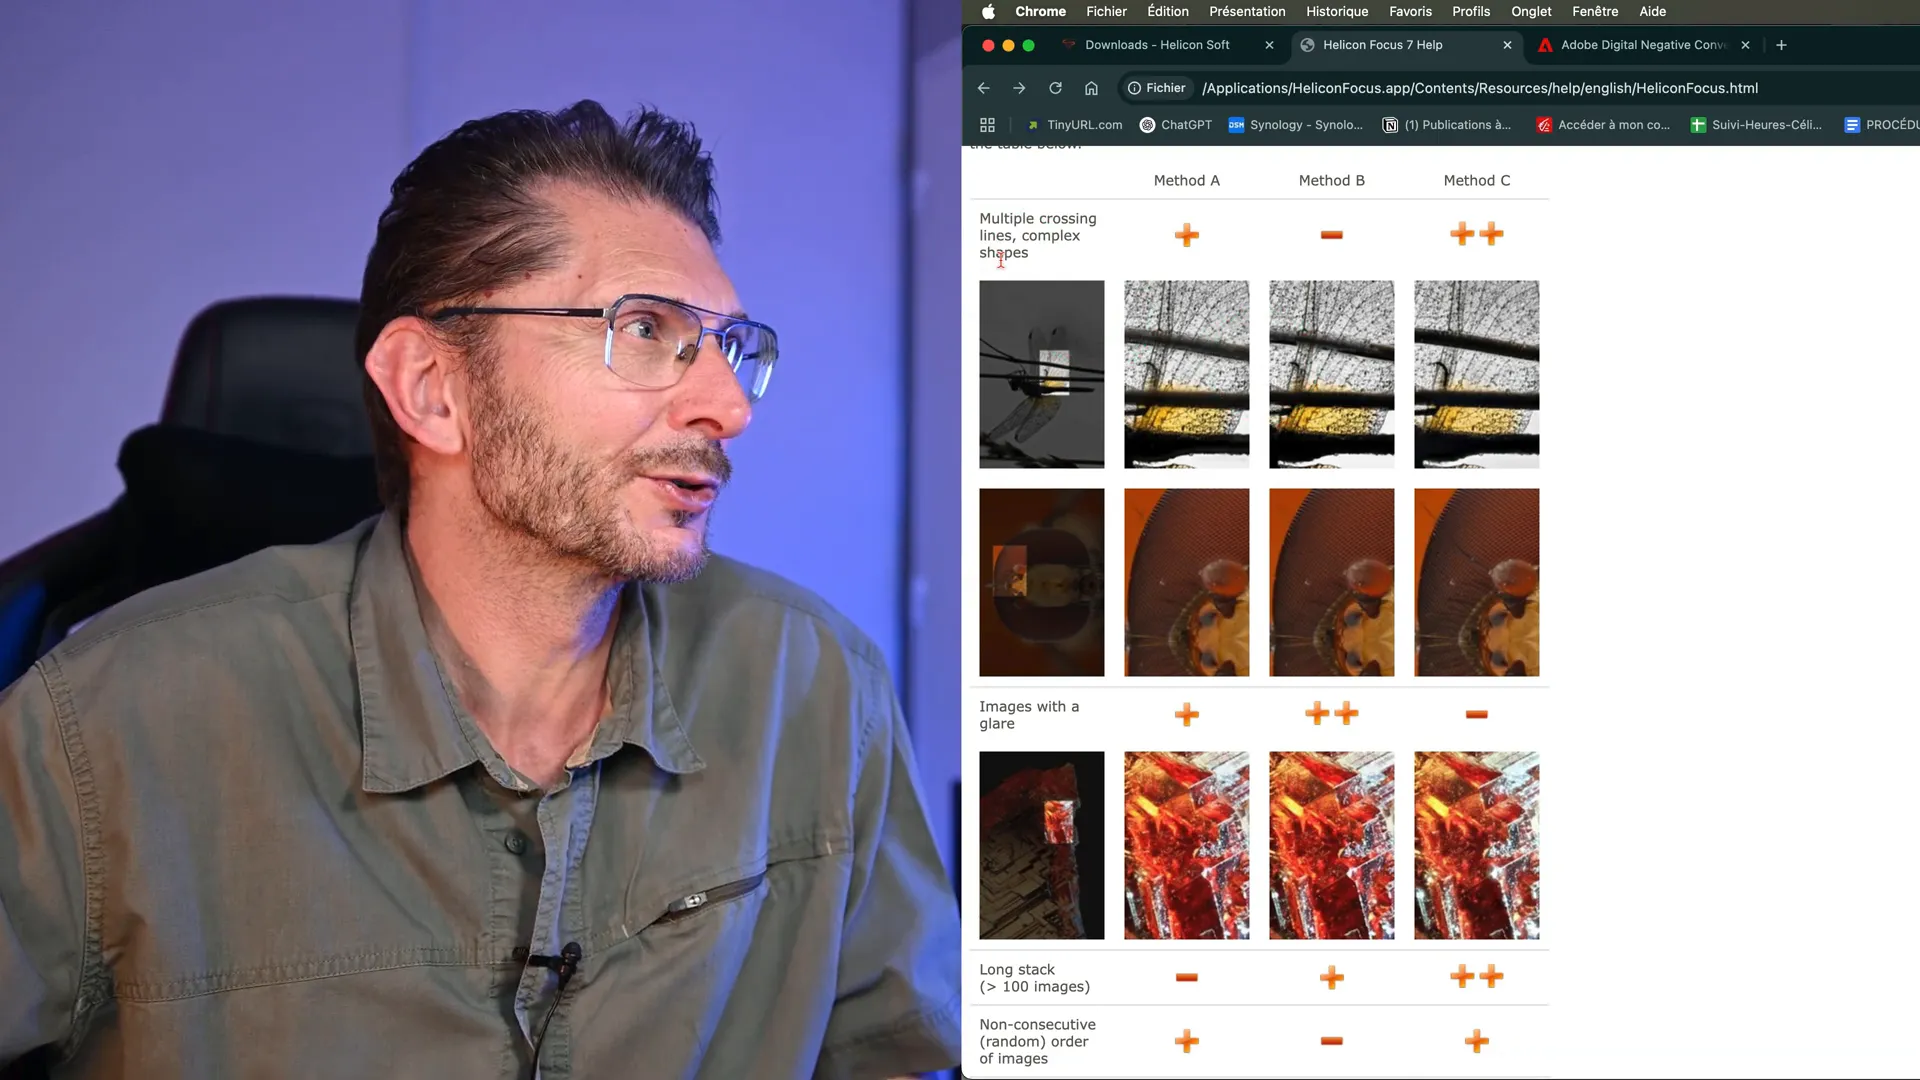This screenshot has height=1080, width=1920.
Task: Open Method C dragonfly wing result image
Action: point(1476,374)
